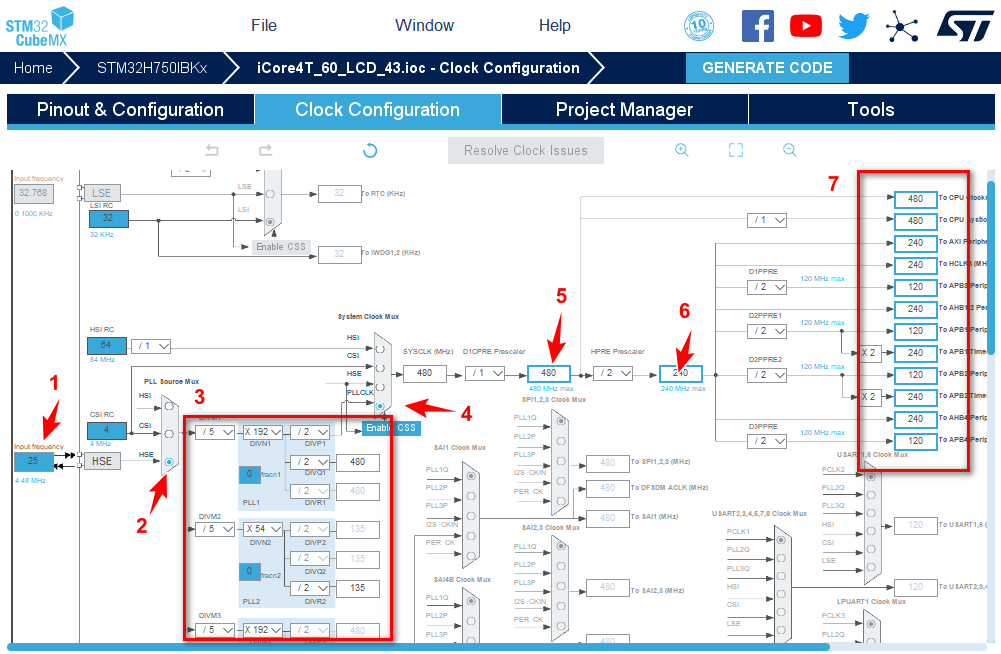
Task: Open the YouTube icon link
Action: 805,26
